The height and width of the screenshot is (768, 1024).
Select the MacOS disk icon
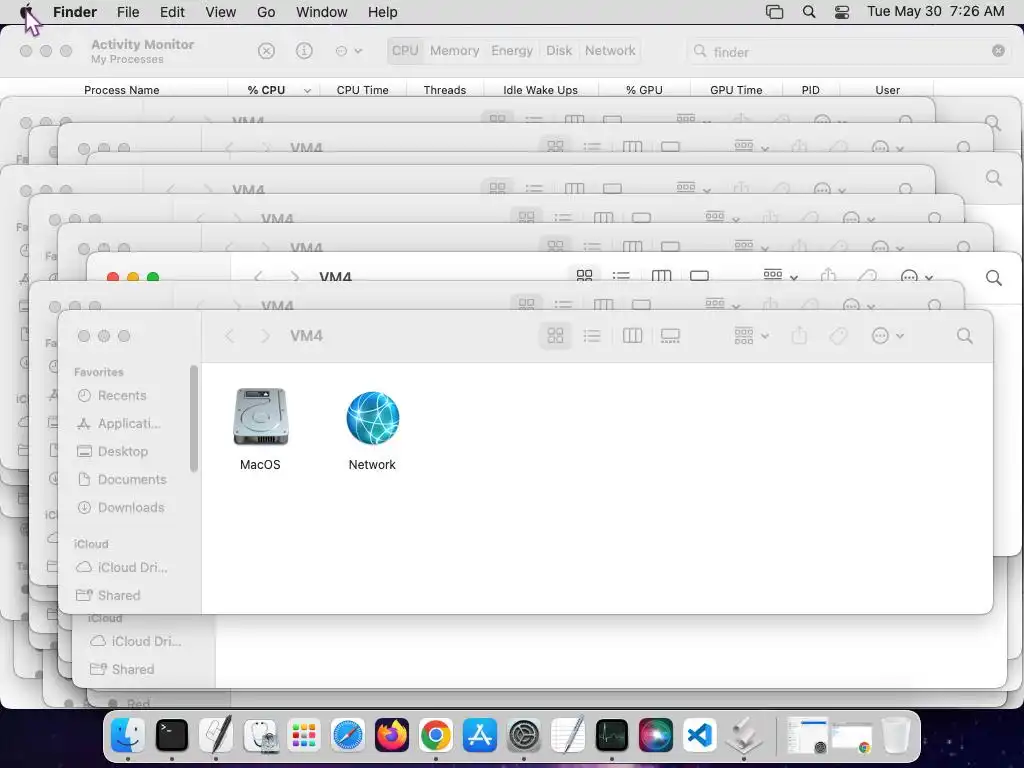point(260,418)
